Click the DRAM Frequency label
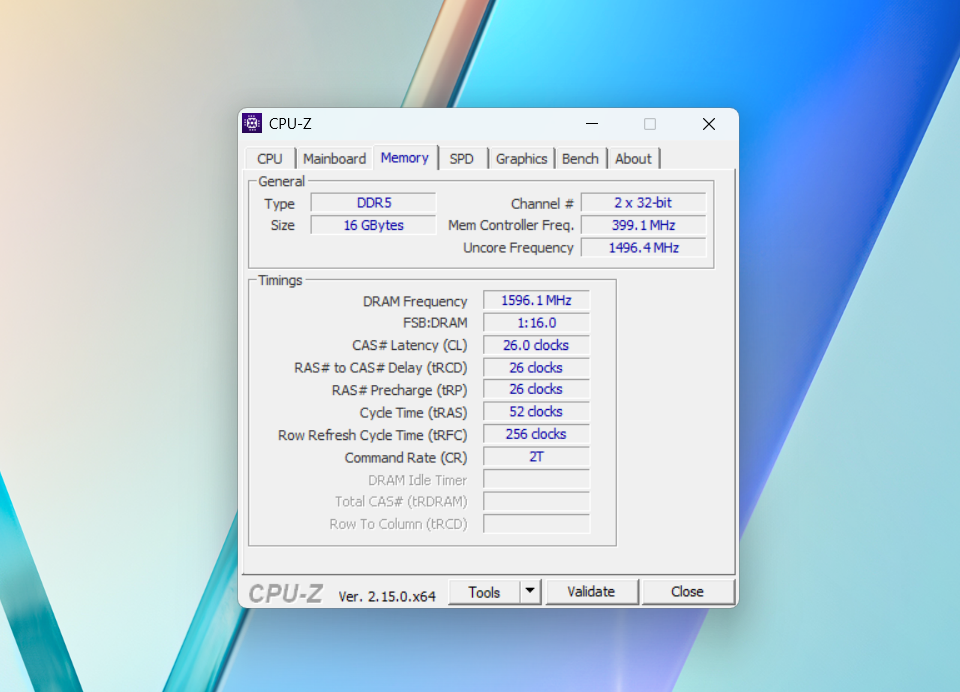Screen dimensions: 960x692 (x=415, y=301)
